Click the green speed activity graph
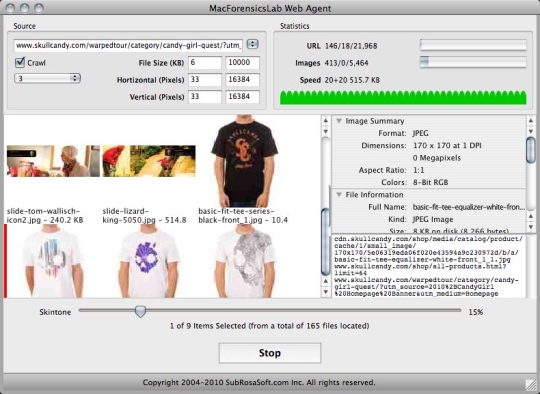The image size is (540, 394). point(403,97)
